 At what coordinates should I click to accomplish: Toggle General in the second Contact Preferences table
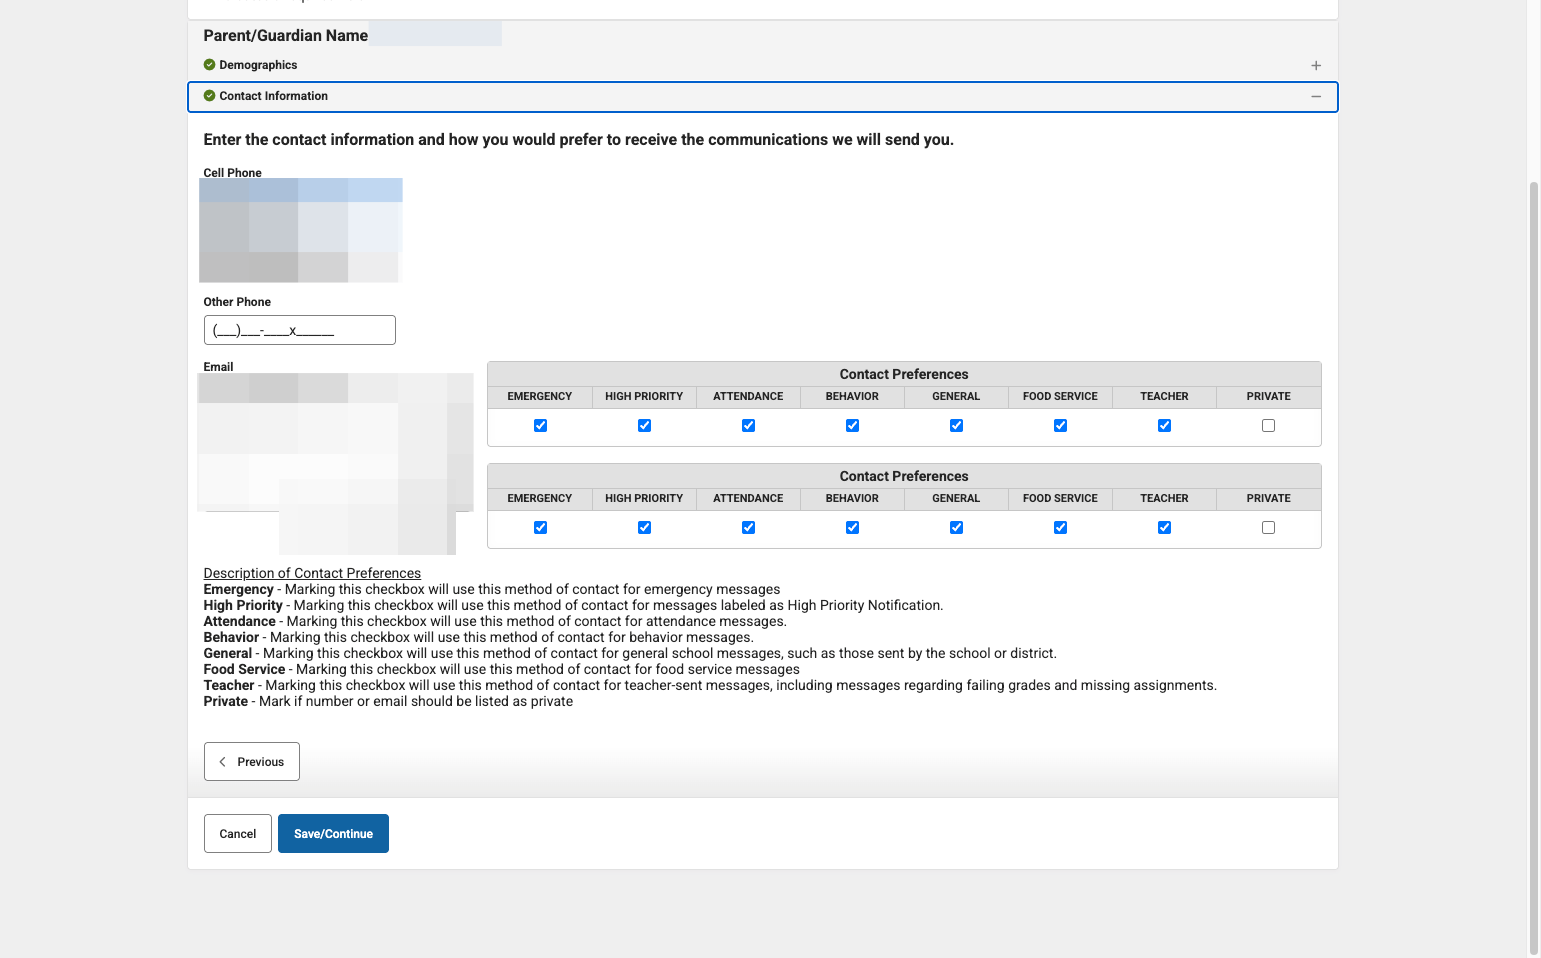[956, 528]
